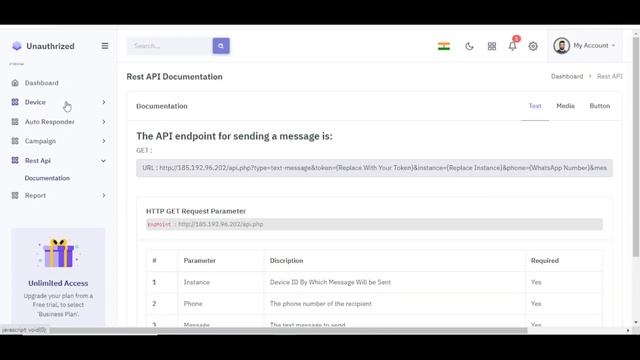The height and width of the screenshot is (360, 640).
Task: Click the Parameter column header
Action: (200, 260)
